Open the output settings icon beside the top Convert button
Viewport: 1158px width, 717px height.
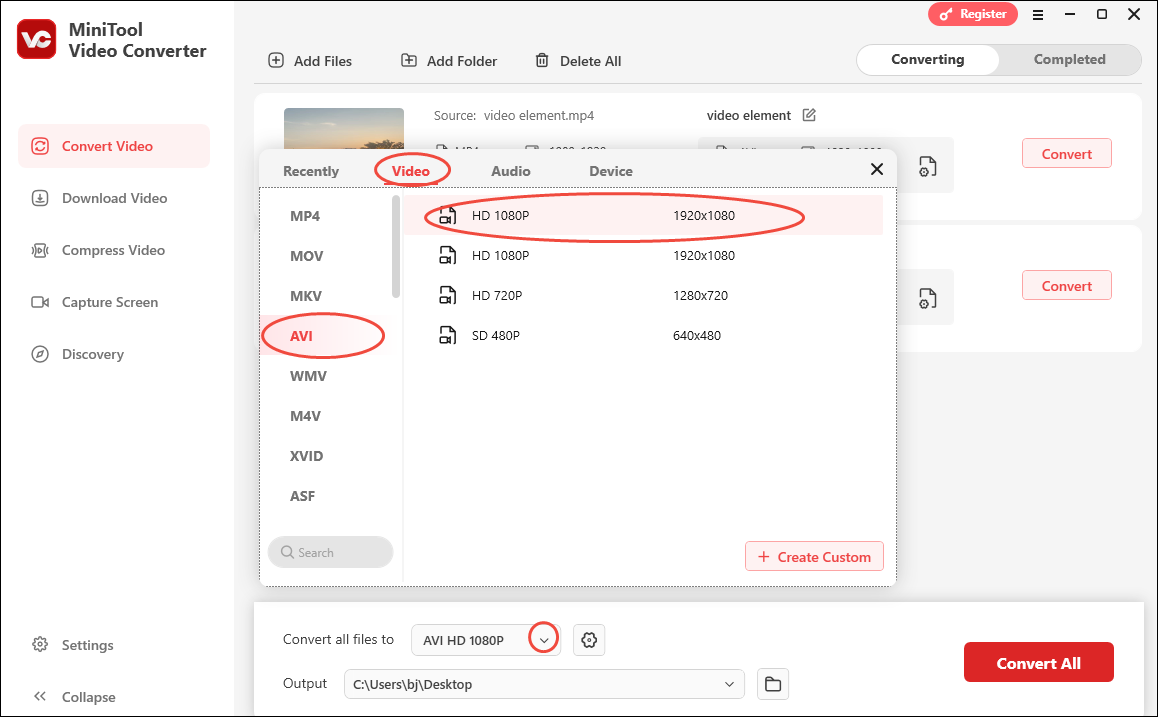(928, 167)
